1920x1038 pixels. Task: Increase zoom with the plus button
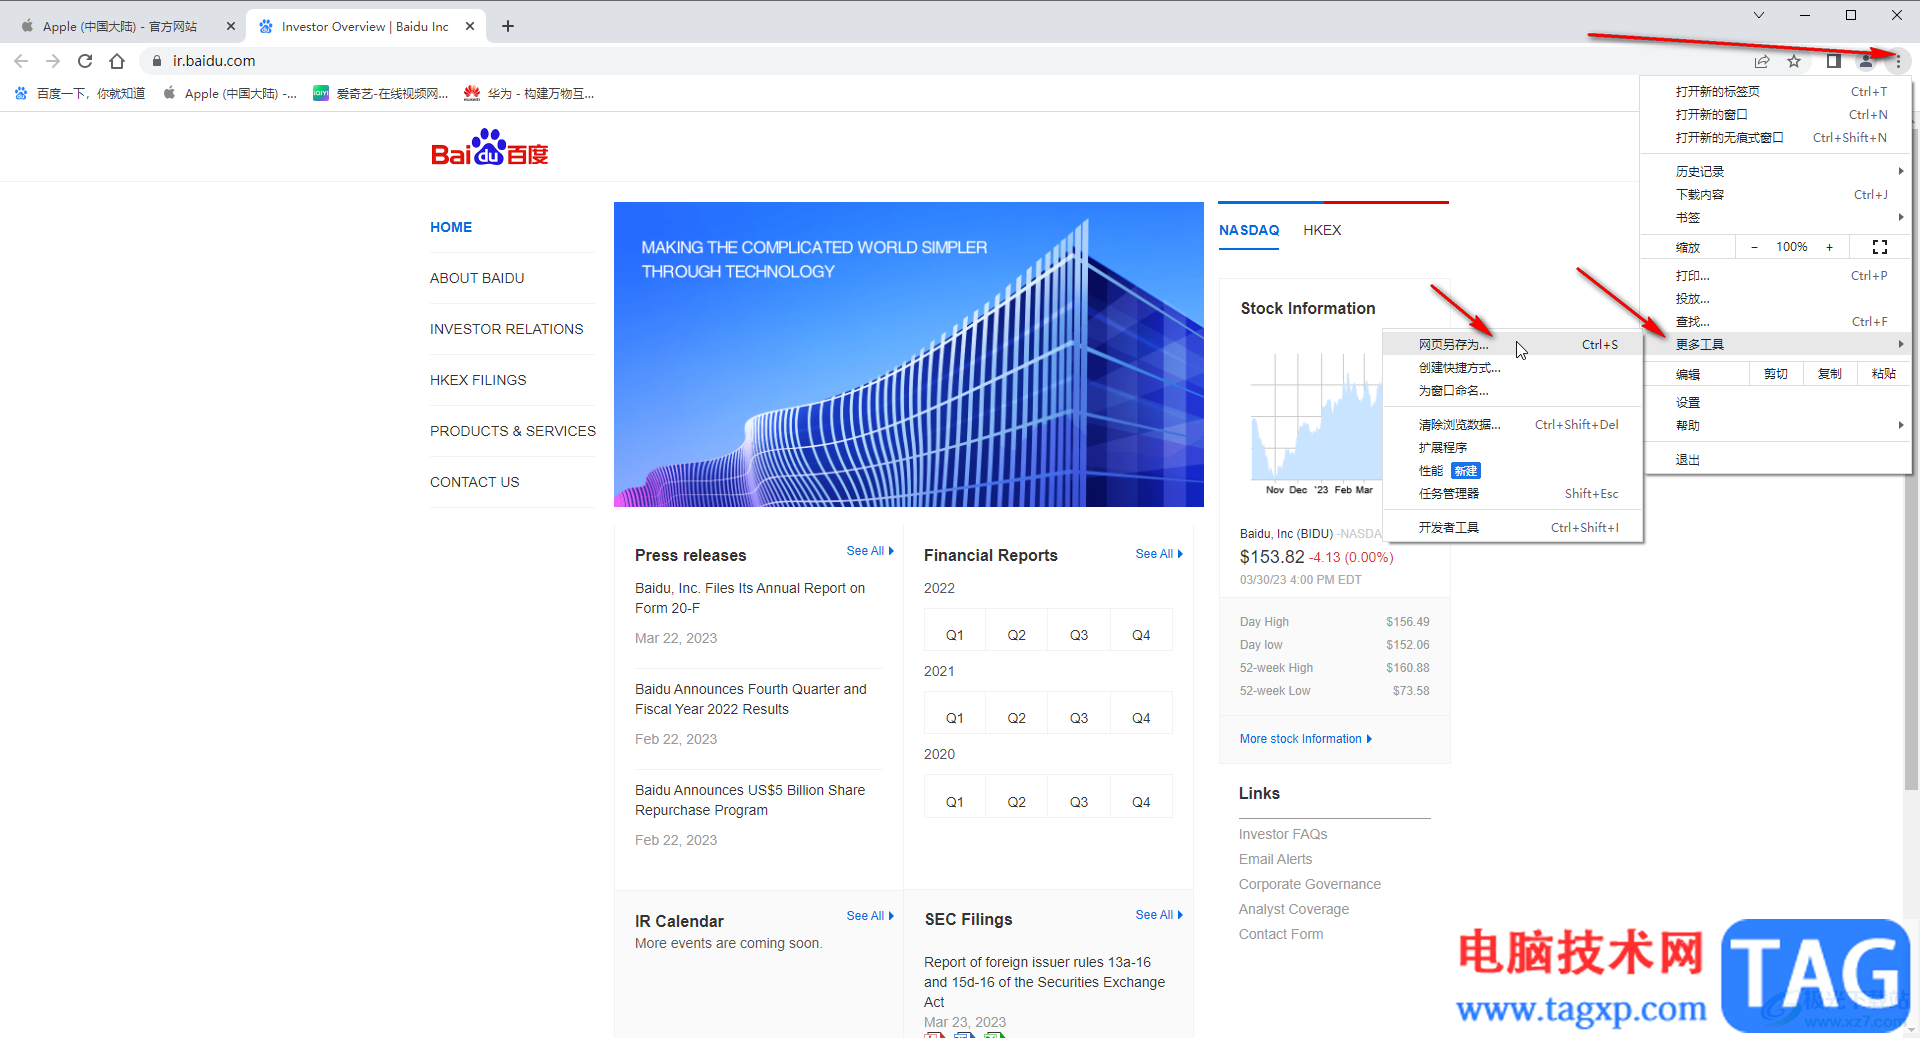(x=1830, y=247)
